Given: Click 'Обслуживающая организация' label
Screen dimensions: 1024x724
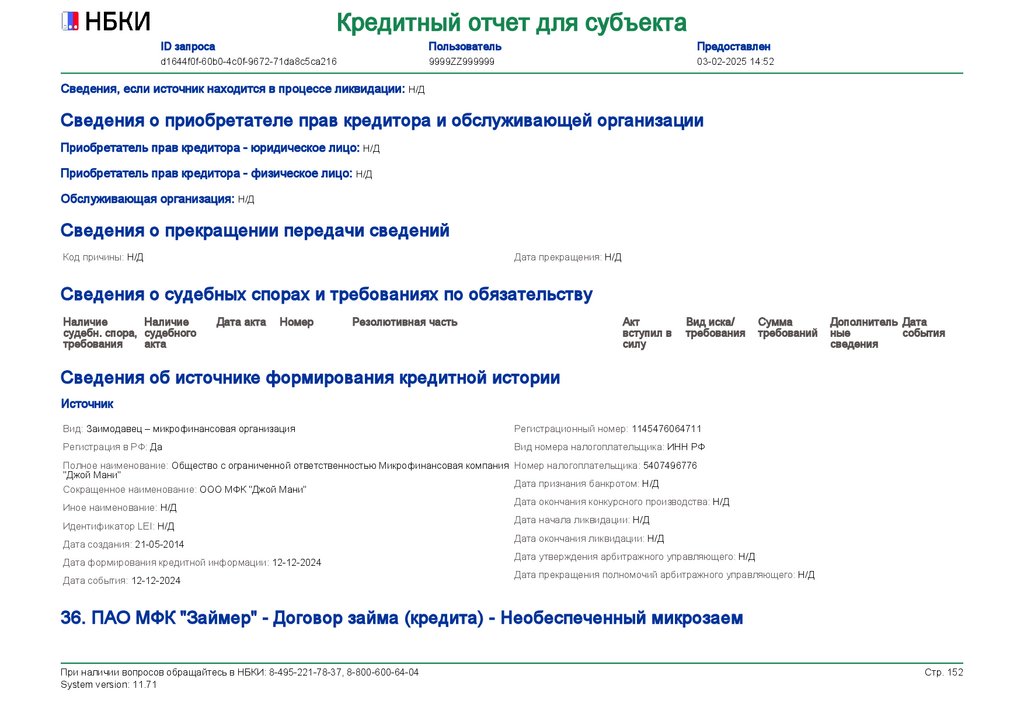Looking at the screenshot, I should [147, 199].
